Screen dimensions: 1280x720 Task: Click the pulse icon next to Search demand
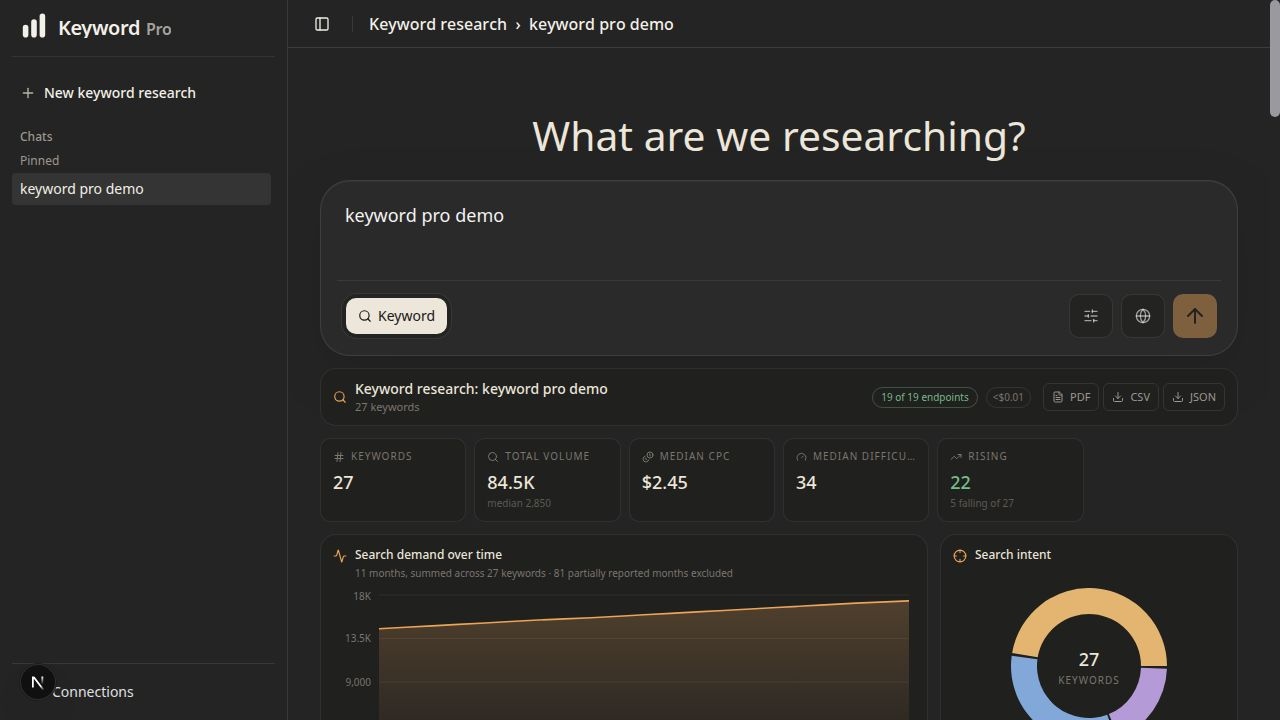pyautogui.click(x=340, y=555)
